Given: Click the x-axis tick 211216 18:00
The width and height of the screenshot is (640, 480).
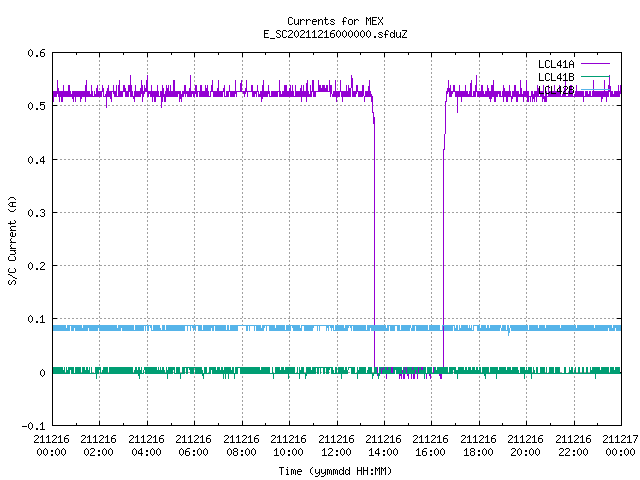Looking at the screenshot, I should [x=478, y=446].
